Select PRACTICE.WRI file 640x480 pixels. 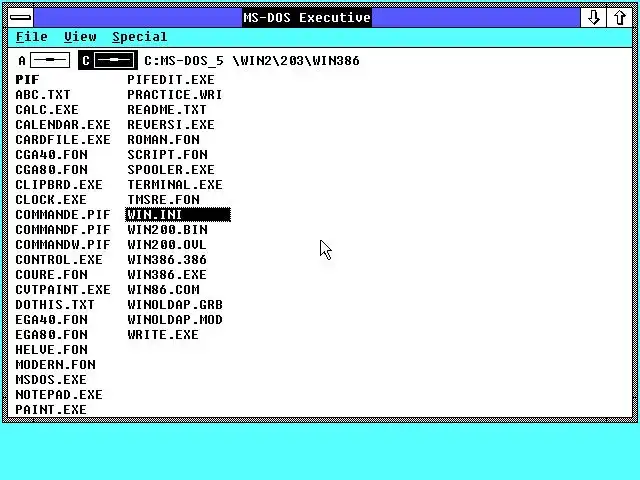[x=175, y=95]
